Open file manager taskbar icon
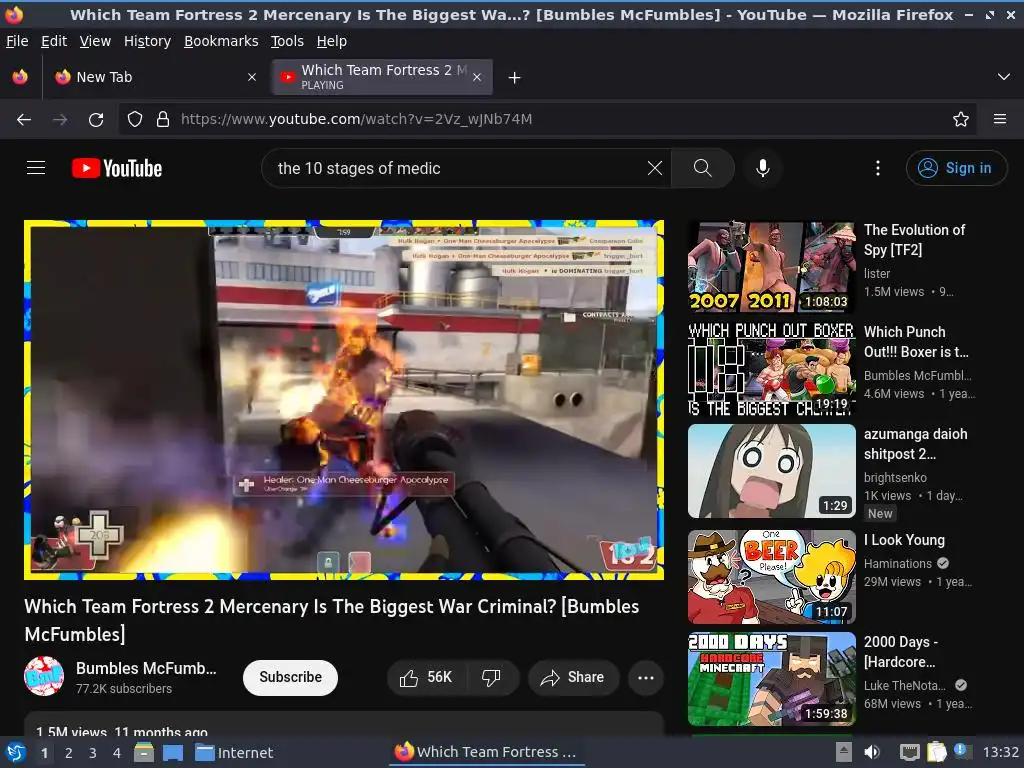1024x768 pixels. [144, 752]
